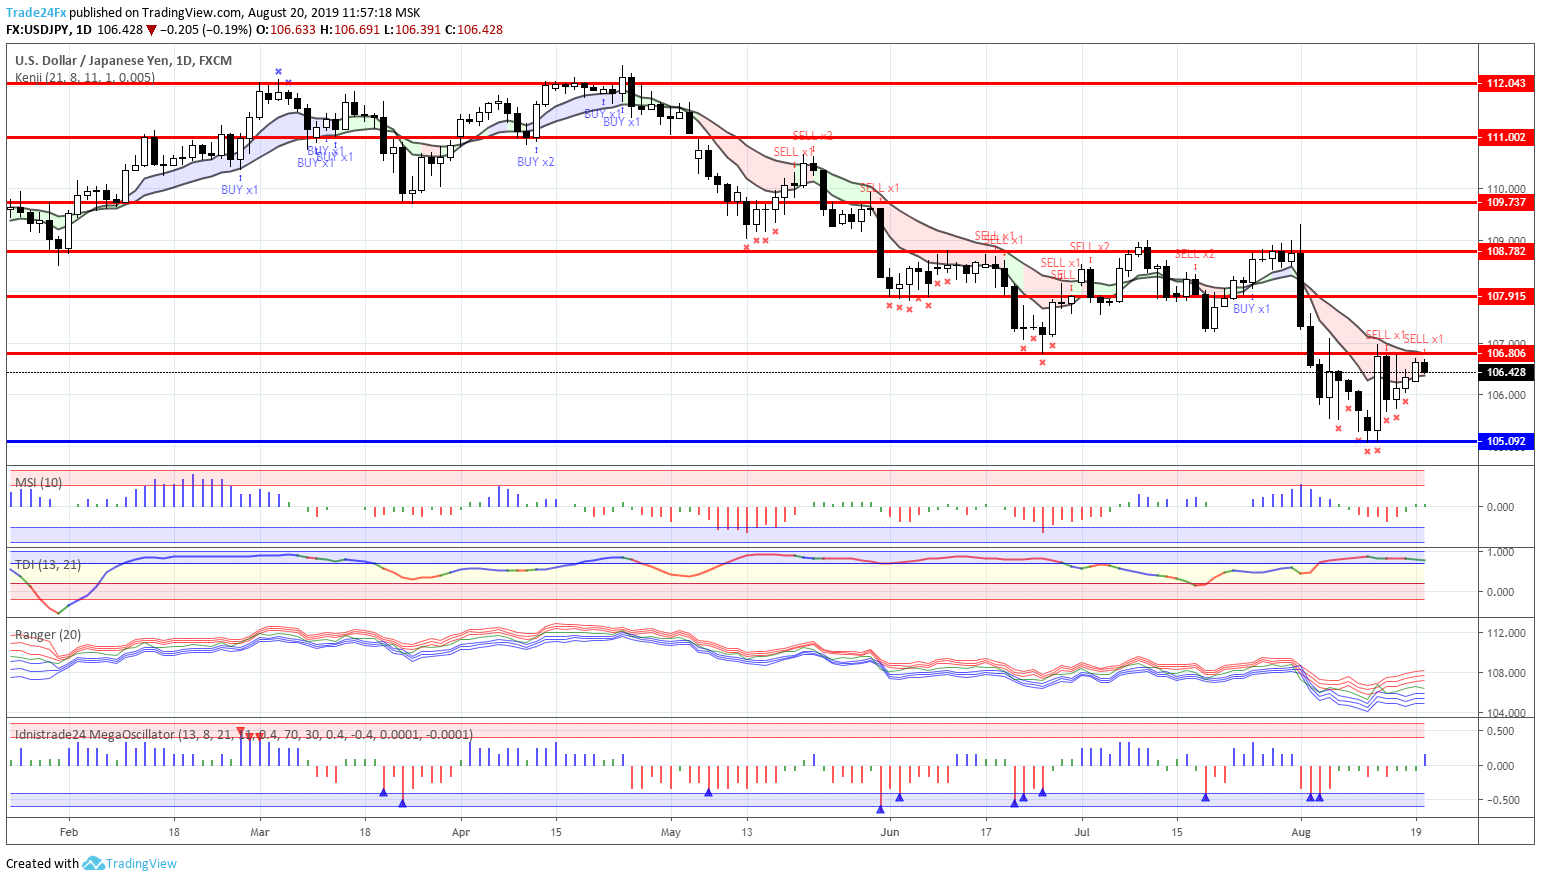Select the 109.737 price level label
The width and height of the screenshot is (1541, 881).
coord(1506,202)
